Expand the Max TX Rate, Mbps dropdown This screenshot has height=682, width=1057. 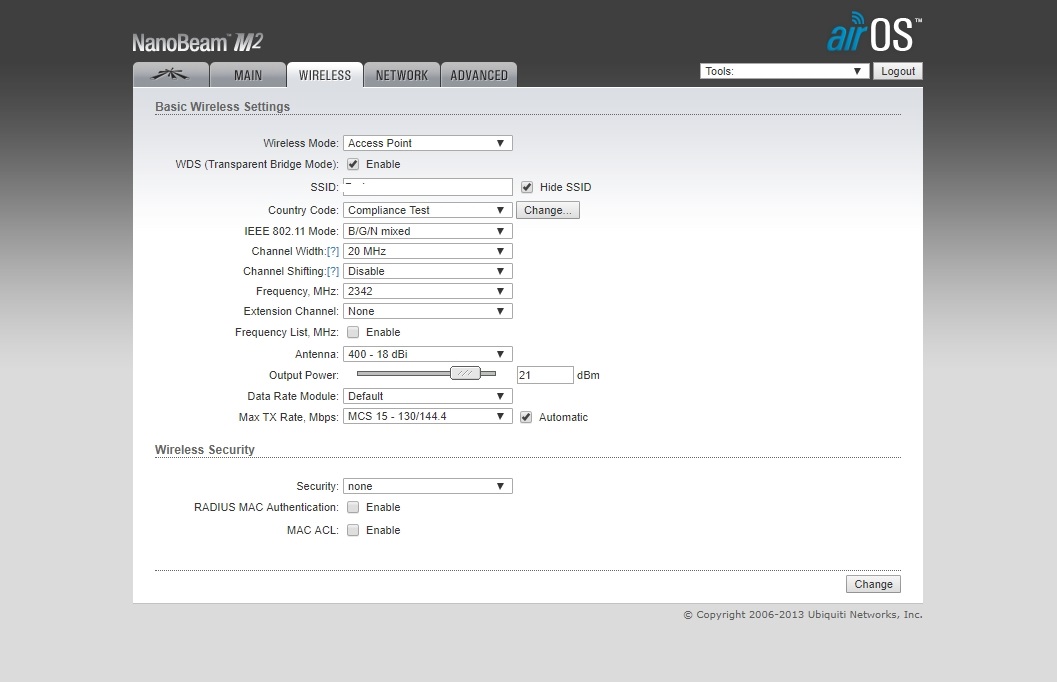click(427, 416)
